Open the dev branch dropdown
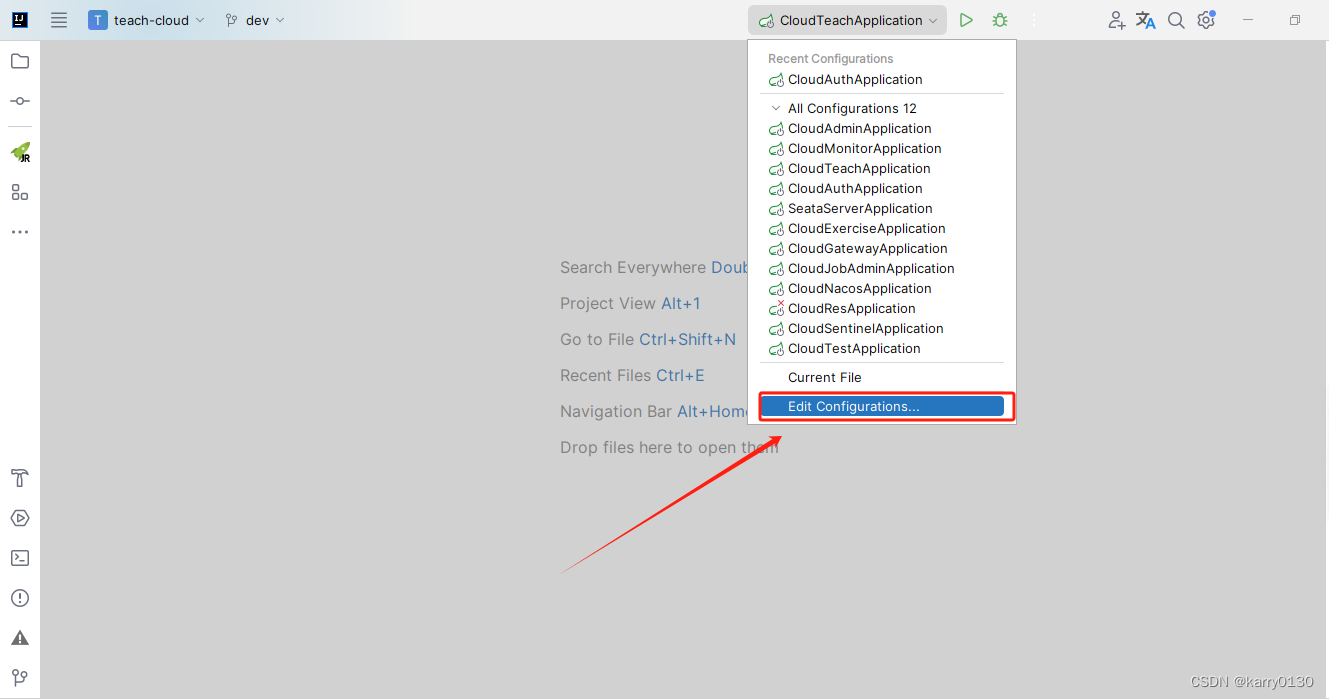 pyautogui.click(x=254, y=19)
